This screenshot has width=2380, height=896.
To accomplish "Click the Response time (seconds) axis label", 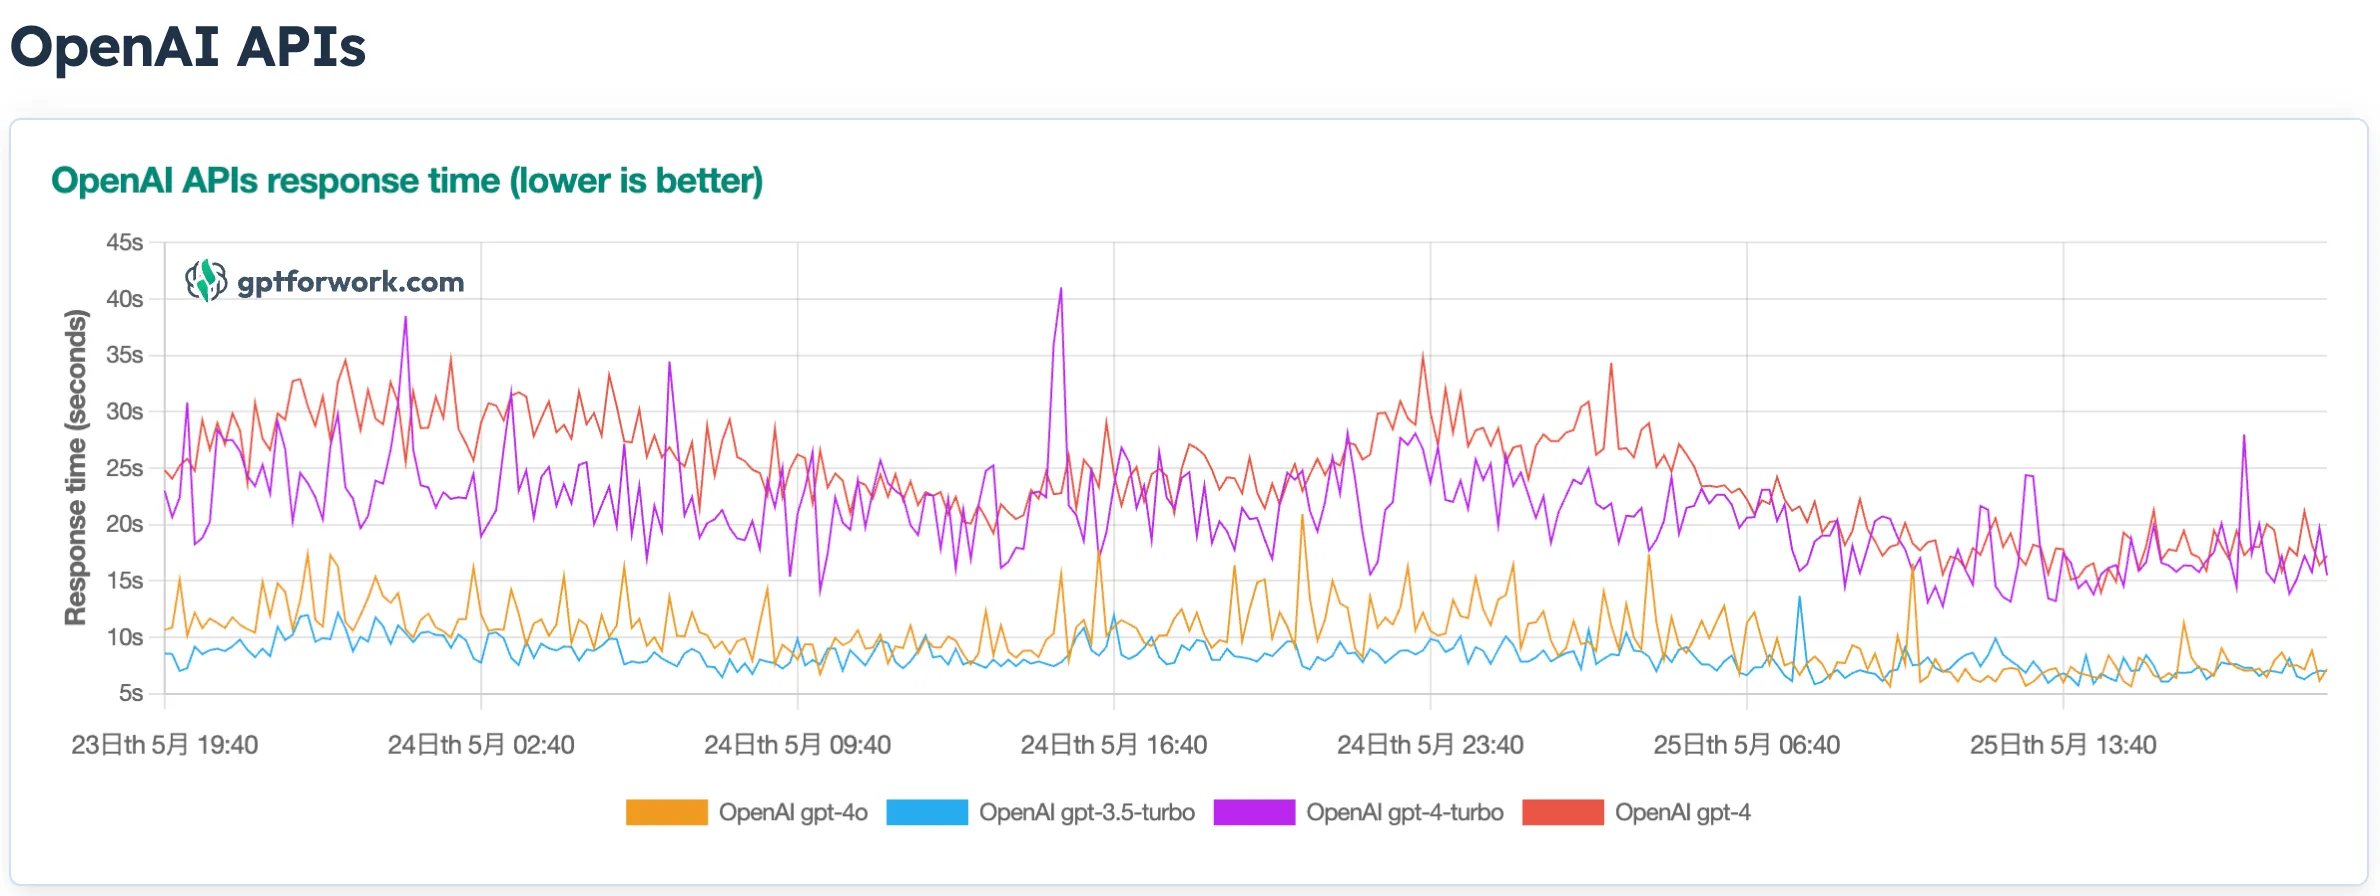I will coord(76,468).
